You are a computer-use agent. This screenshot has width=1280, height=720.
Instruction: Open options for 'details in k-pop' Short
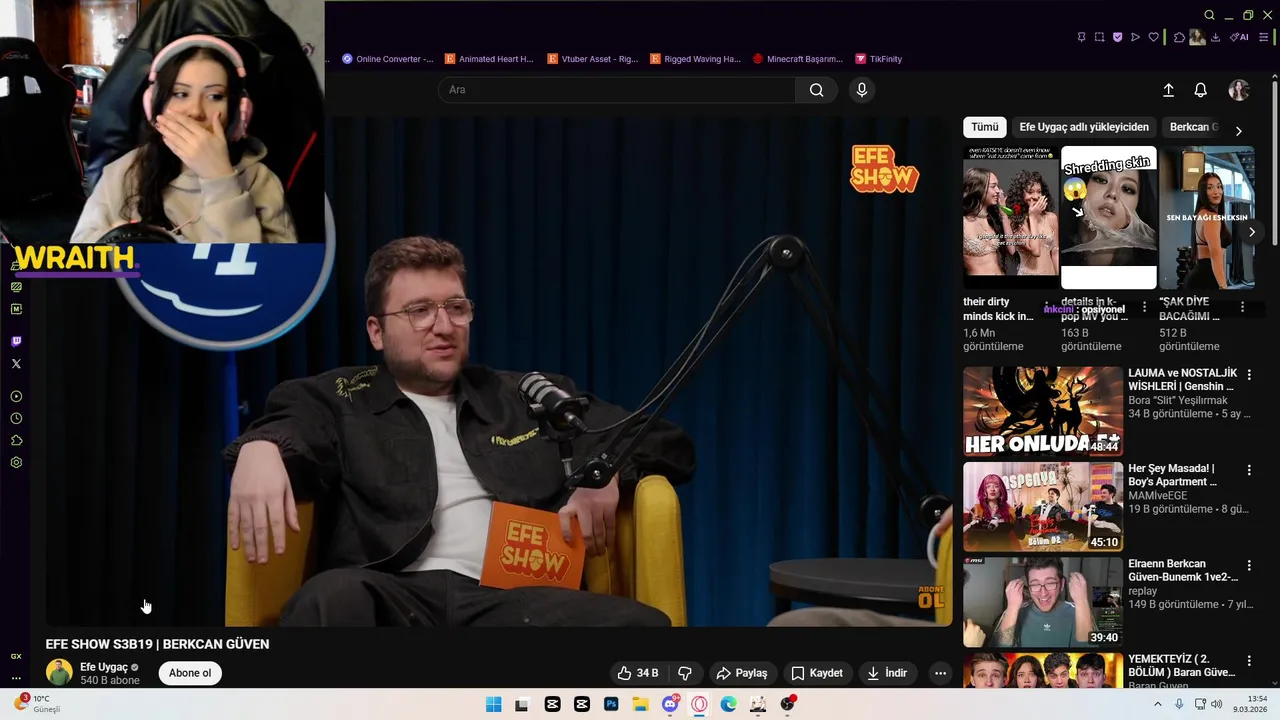(x=1144, y=308)
